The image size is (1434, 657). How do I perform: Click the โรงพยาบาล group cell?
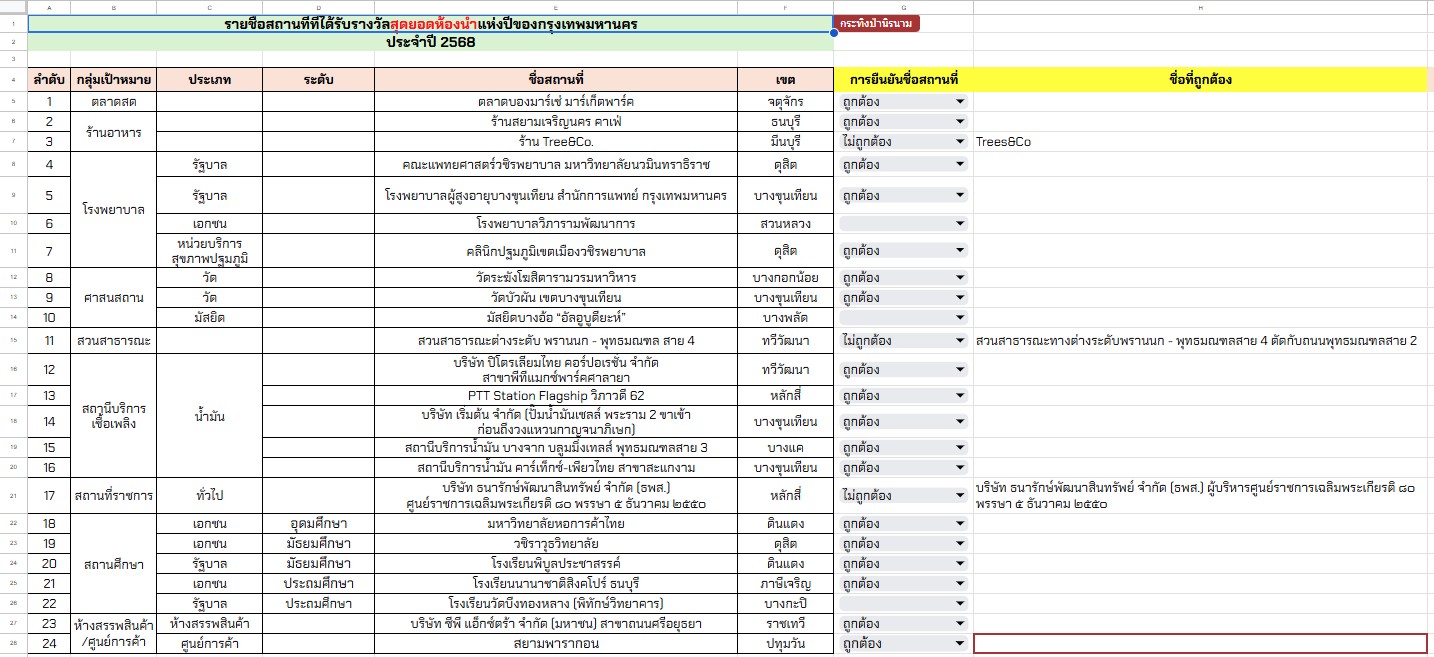113,210
